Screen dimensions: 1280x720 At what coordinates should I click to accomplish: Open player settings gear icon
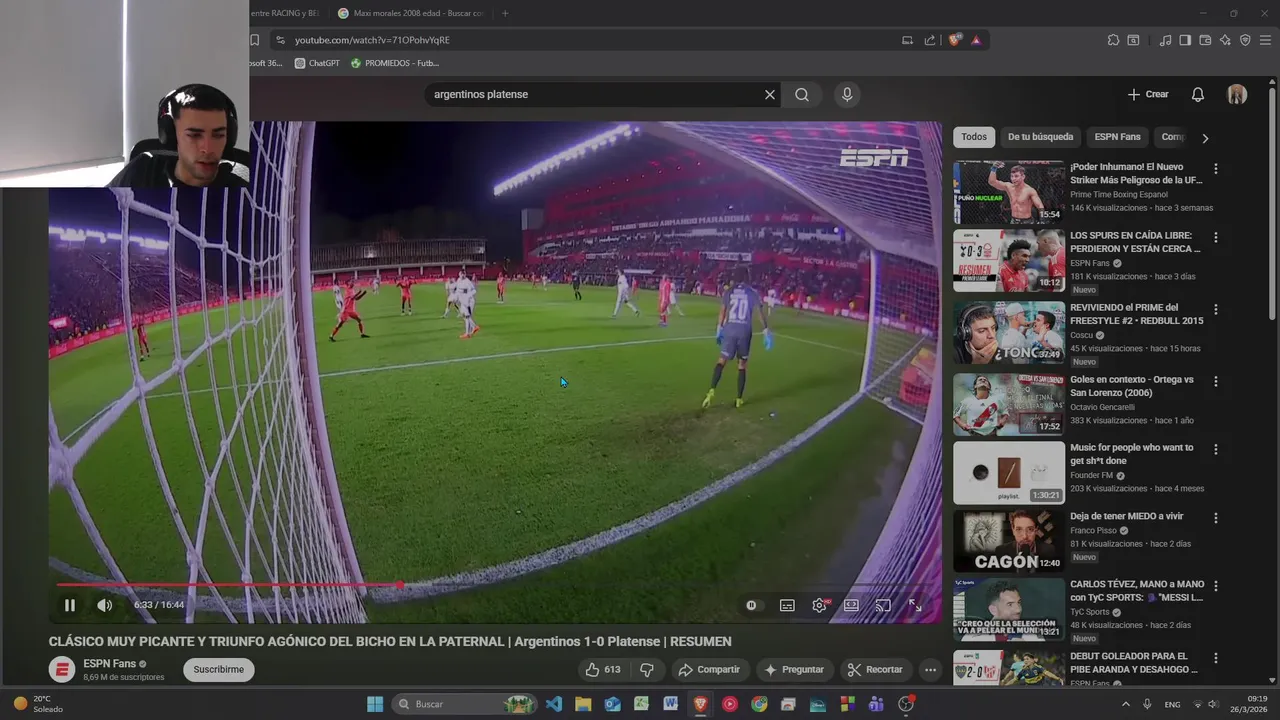[x=820, y=605]
